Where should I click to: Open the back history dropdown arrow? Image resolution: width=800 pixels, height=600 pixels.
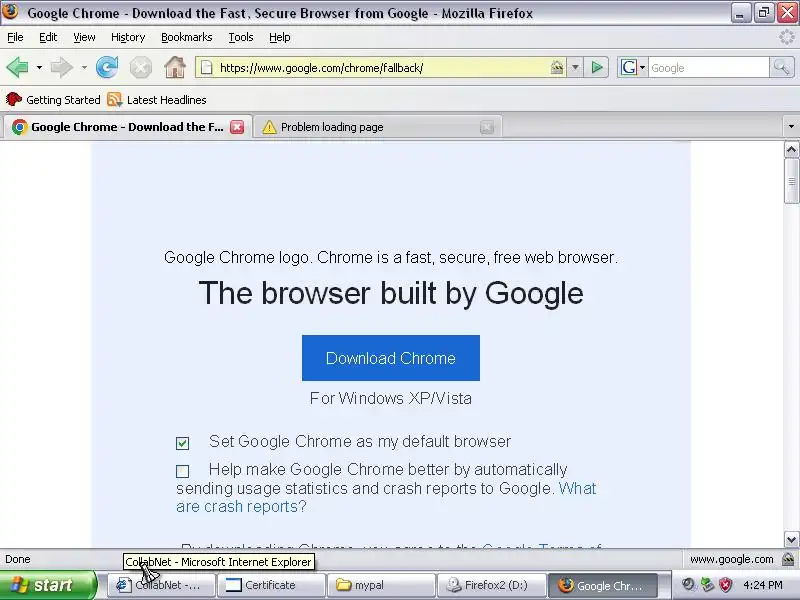(39, 67)
